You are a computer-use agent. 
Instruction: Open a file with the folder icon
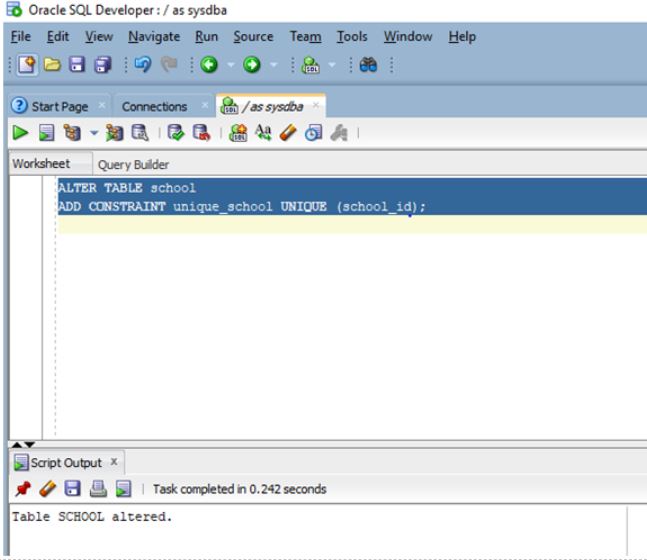(52, 65)
